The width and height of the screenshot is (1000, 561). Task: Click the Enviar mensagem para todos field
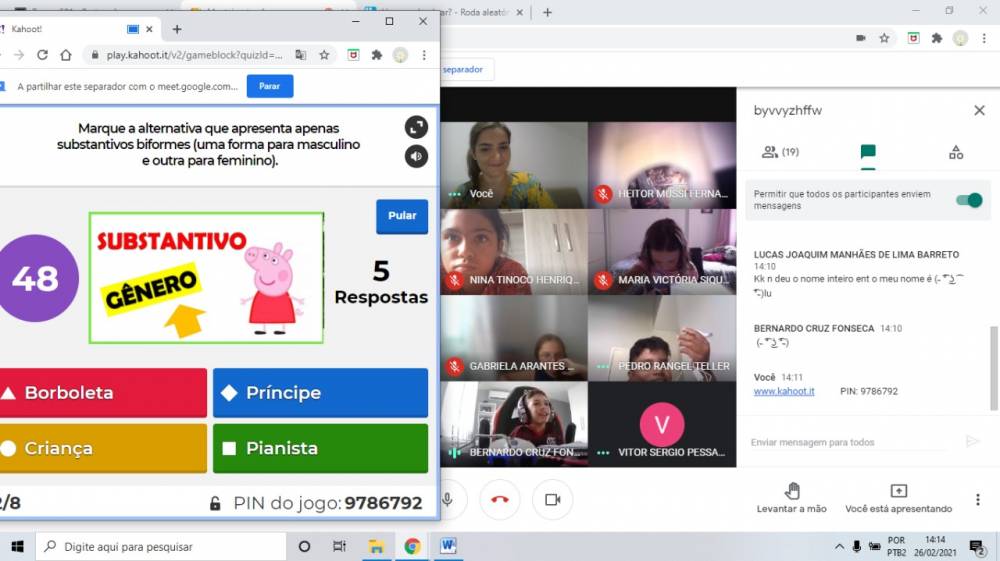click(x=850, y=442)
